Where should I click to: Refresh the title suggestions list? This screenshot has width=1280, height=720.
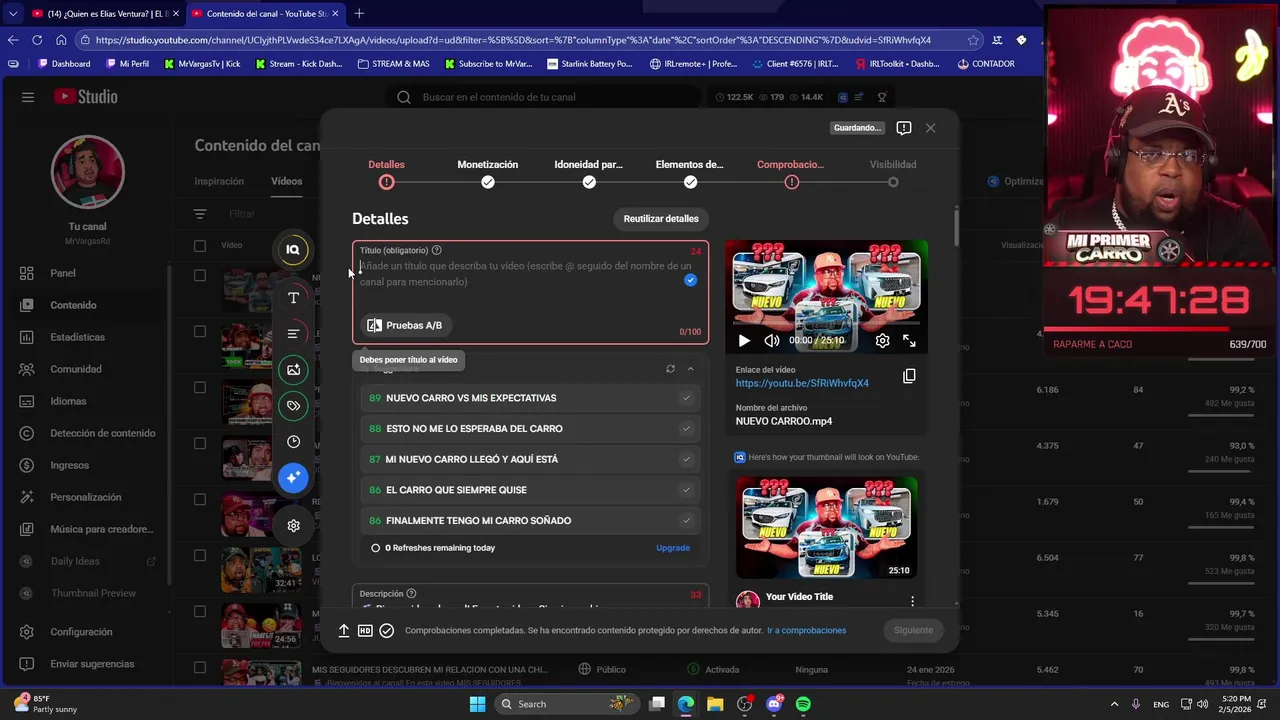670,369
